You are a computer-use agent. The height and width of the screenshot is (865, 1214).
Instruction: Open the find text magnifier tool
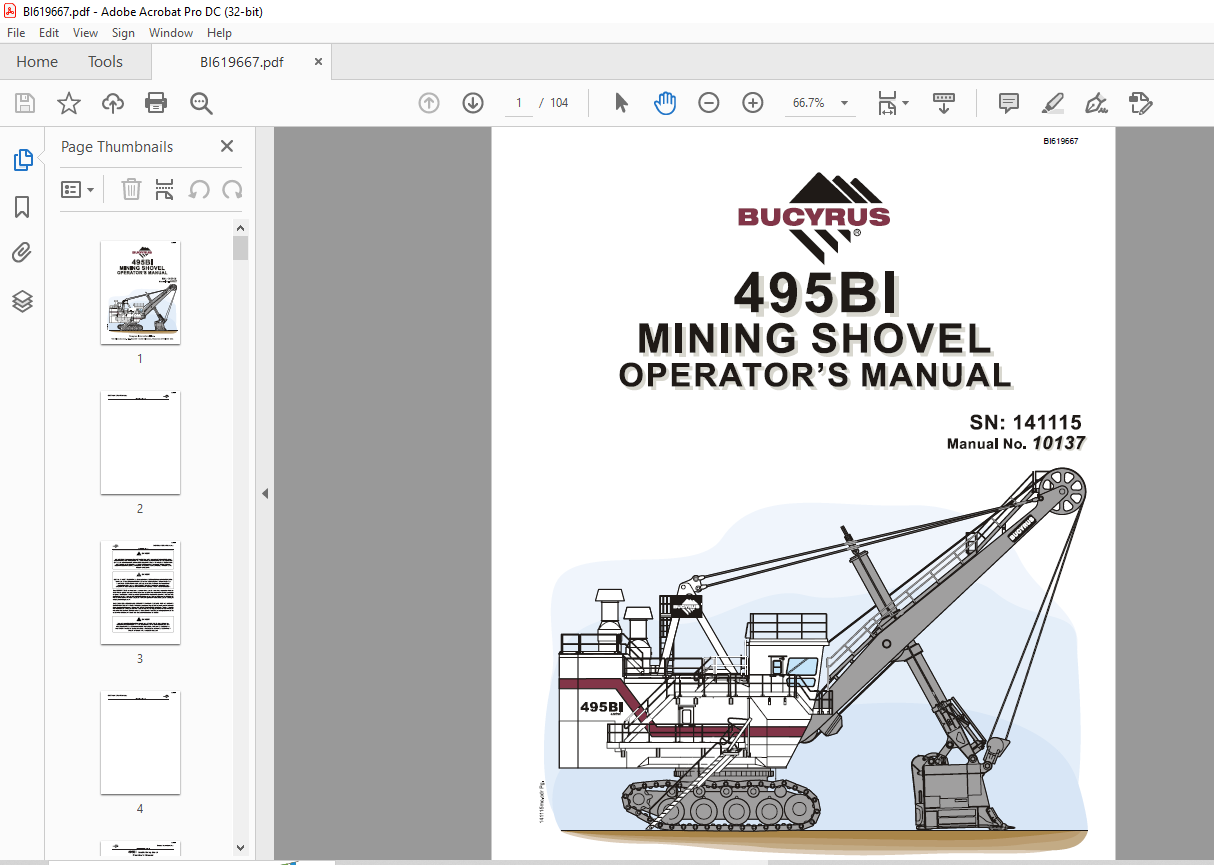(201, 103)
